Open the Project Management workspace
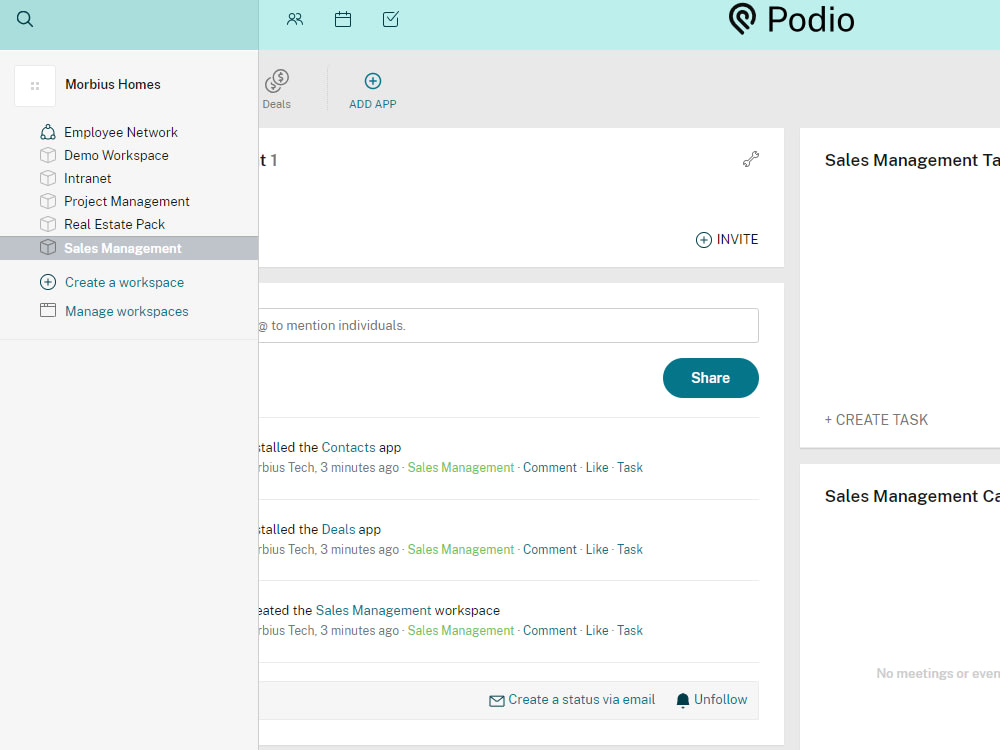The image size is (1000, 750). (126, 201)
